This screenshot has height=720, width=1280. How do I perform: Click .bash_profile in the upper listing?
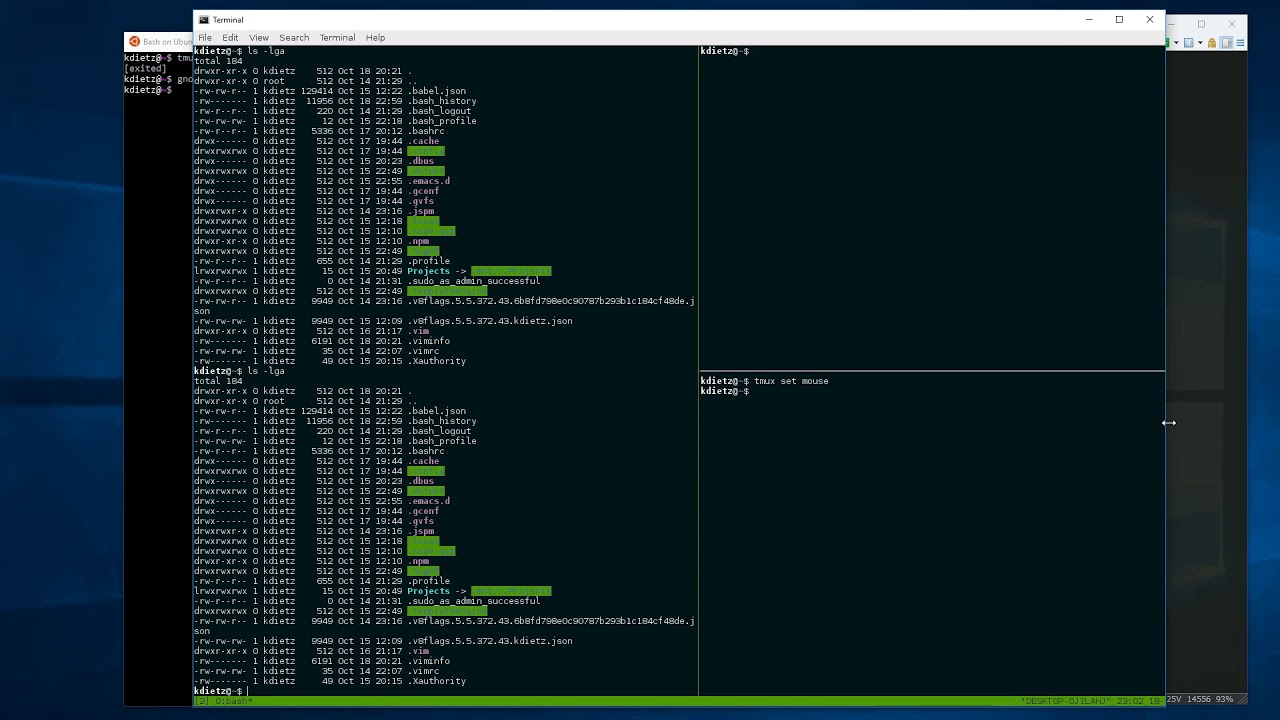(x=442, y=121)
